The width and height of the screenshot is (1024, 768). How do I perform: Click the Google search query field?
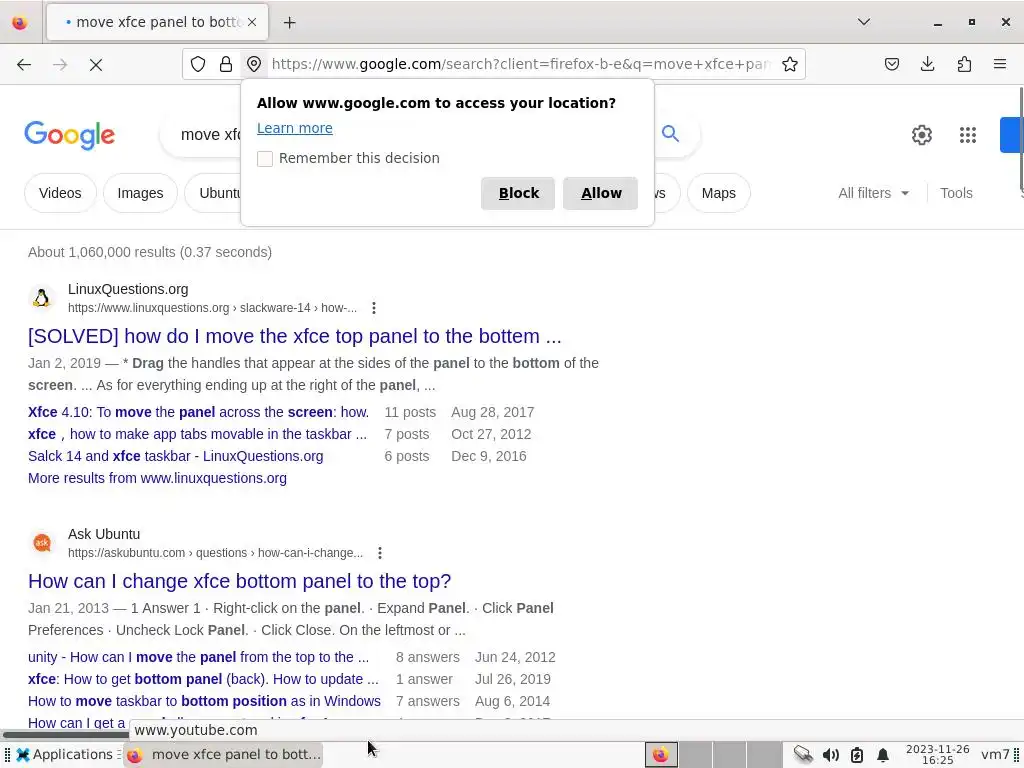click(x=210, y=135)
